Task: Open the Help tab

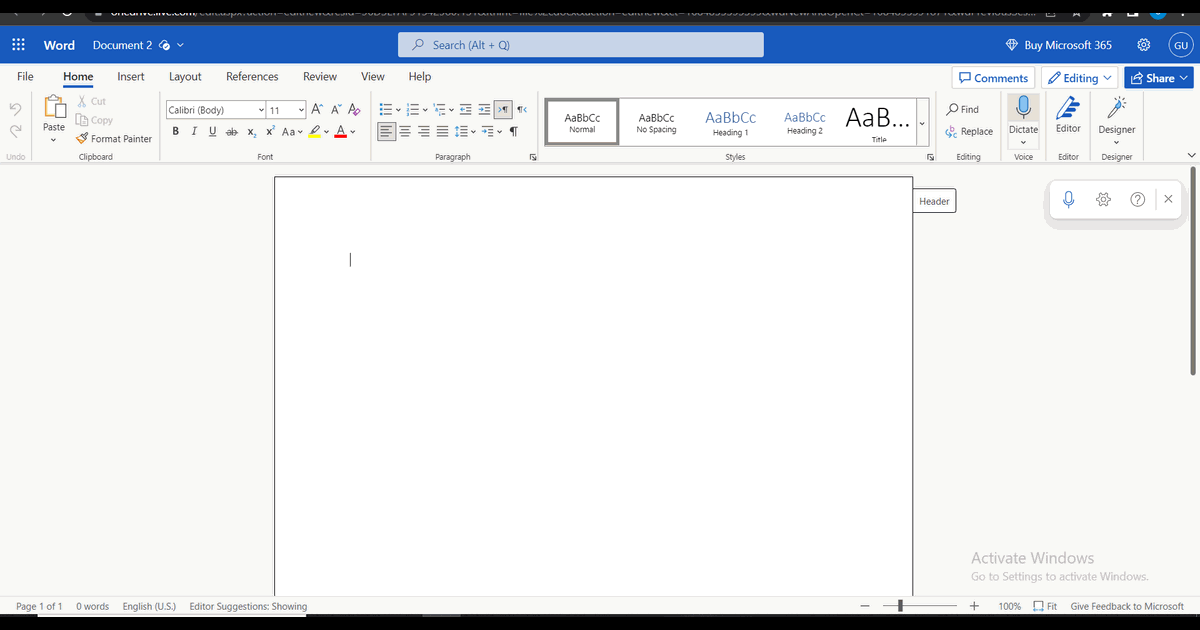Action: tap(420, 76)
